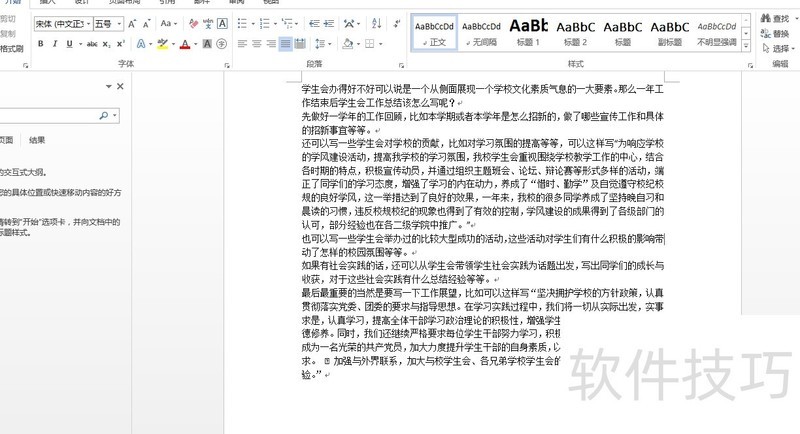Viewport: 800px width, 434px height.
Task: Expand the styles gallery list
Action: (x=747, y=46)
